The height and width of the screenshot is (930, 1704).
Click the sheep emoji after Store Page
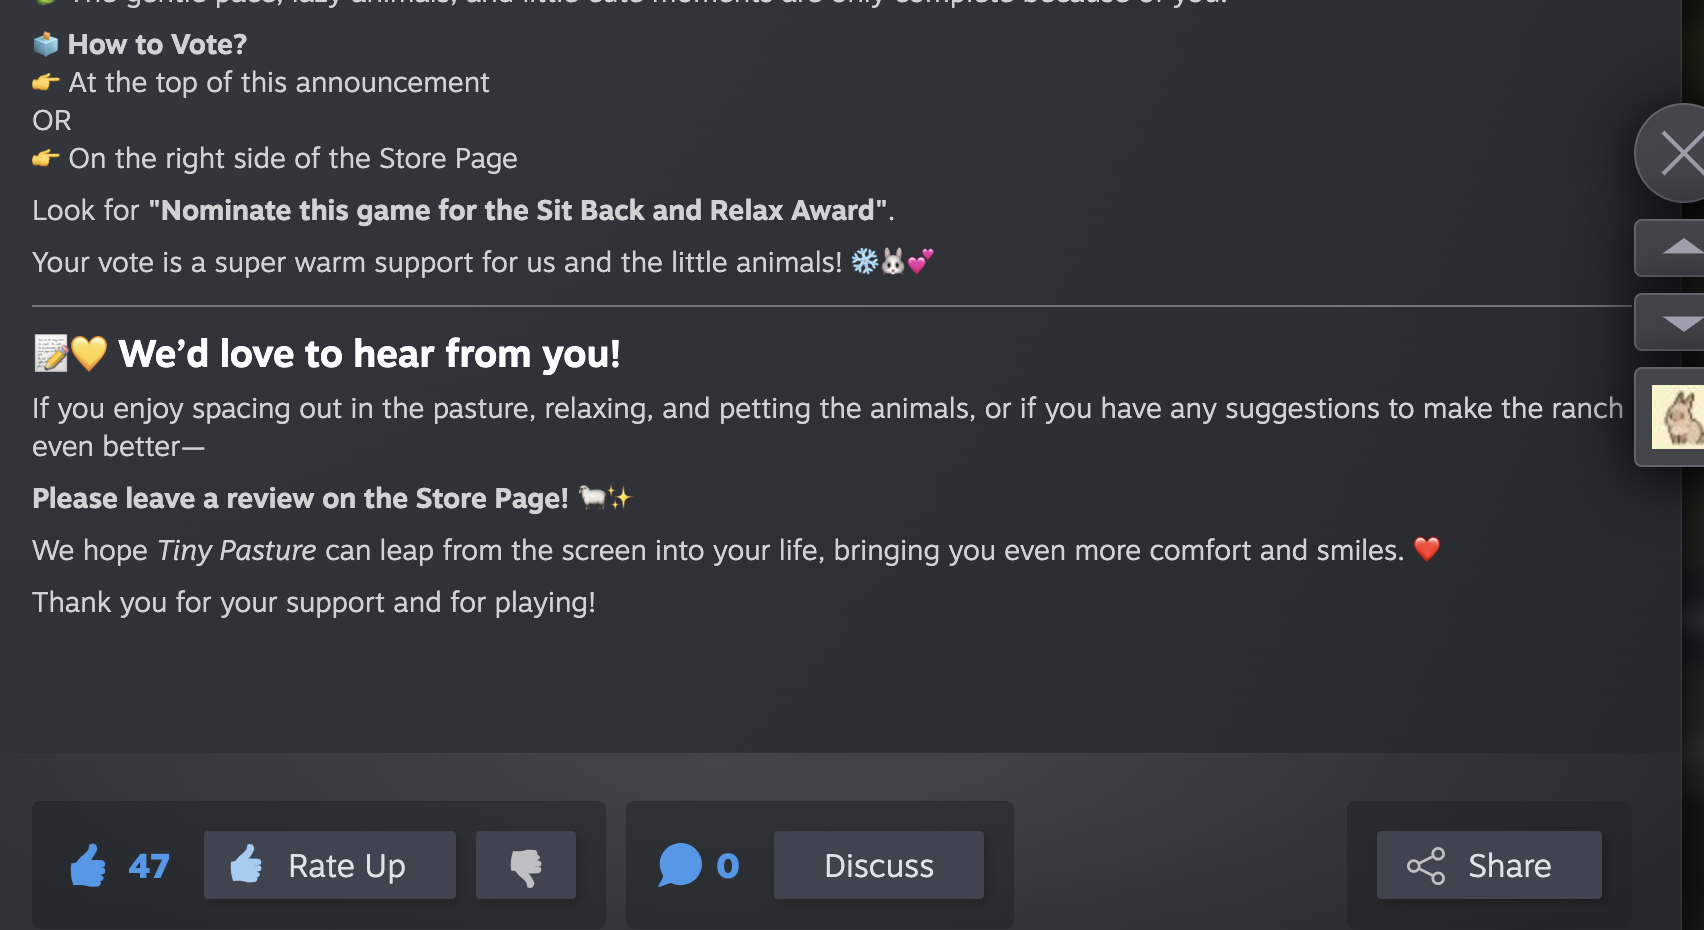(593, 497)
